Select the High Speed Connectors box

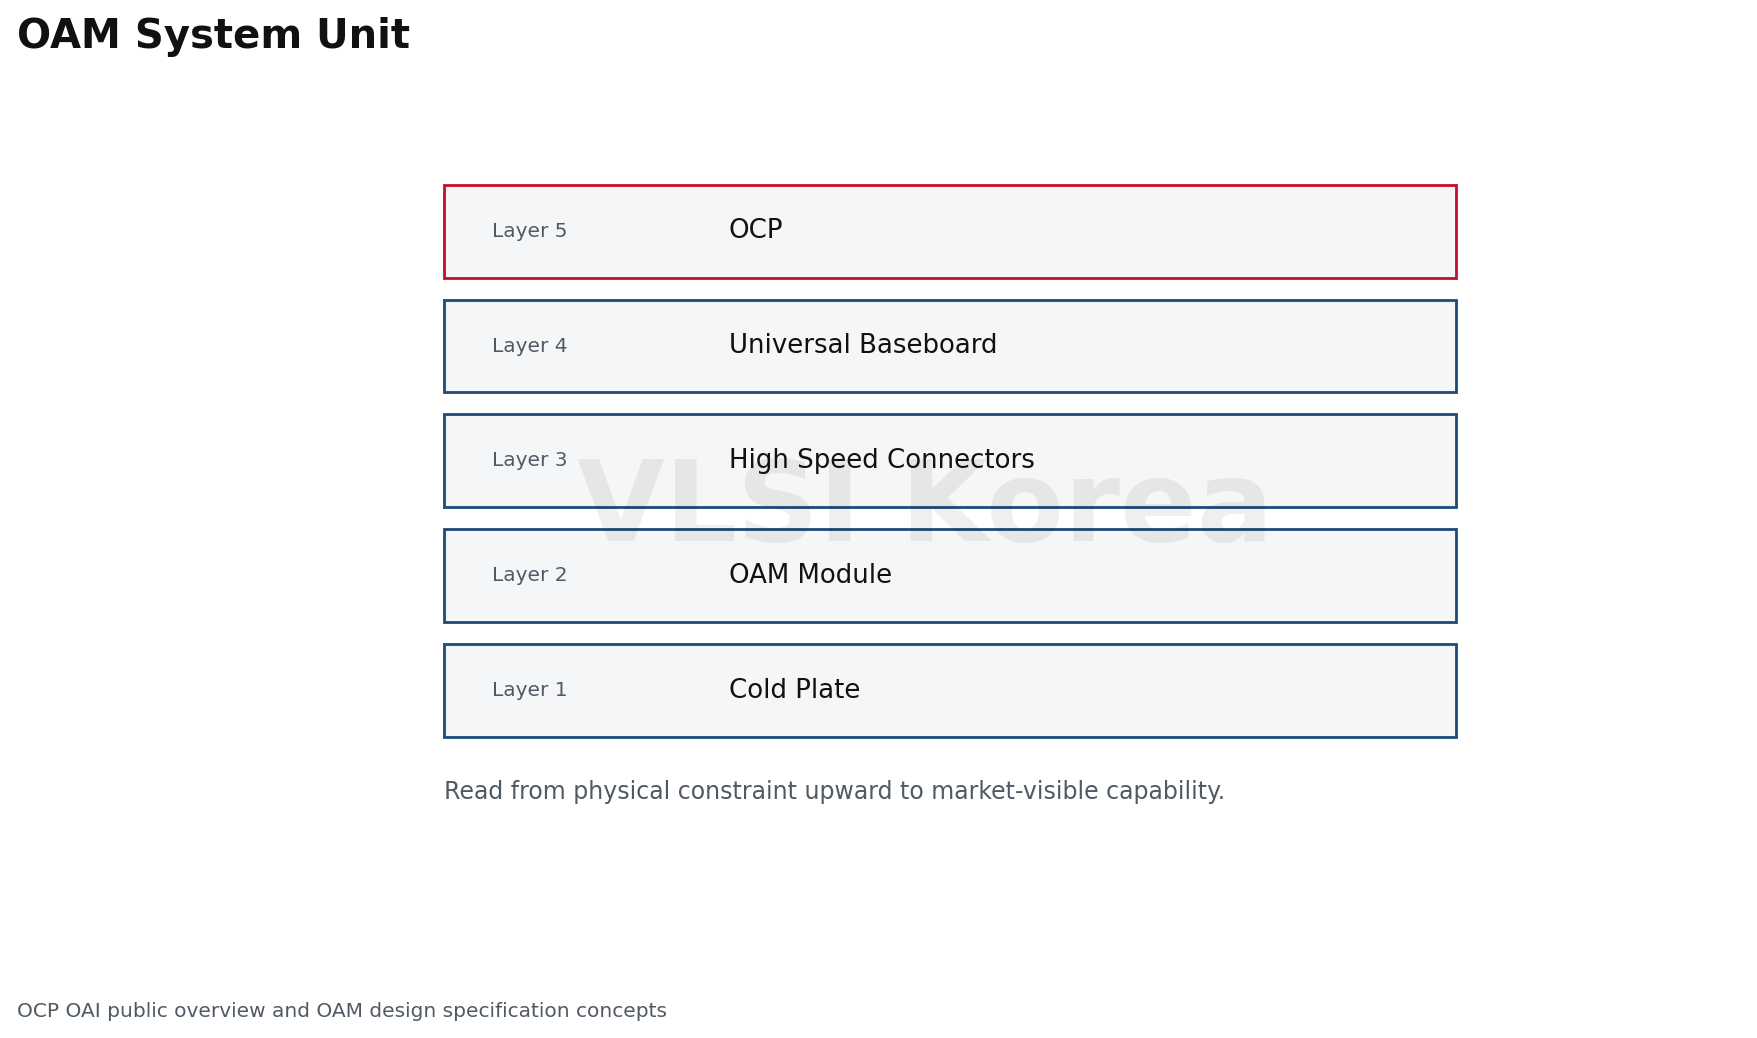coord(950,461)
